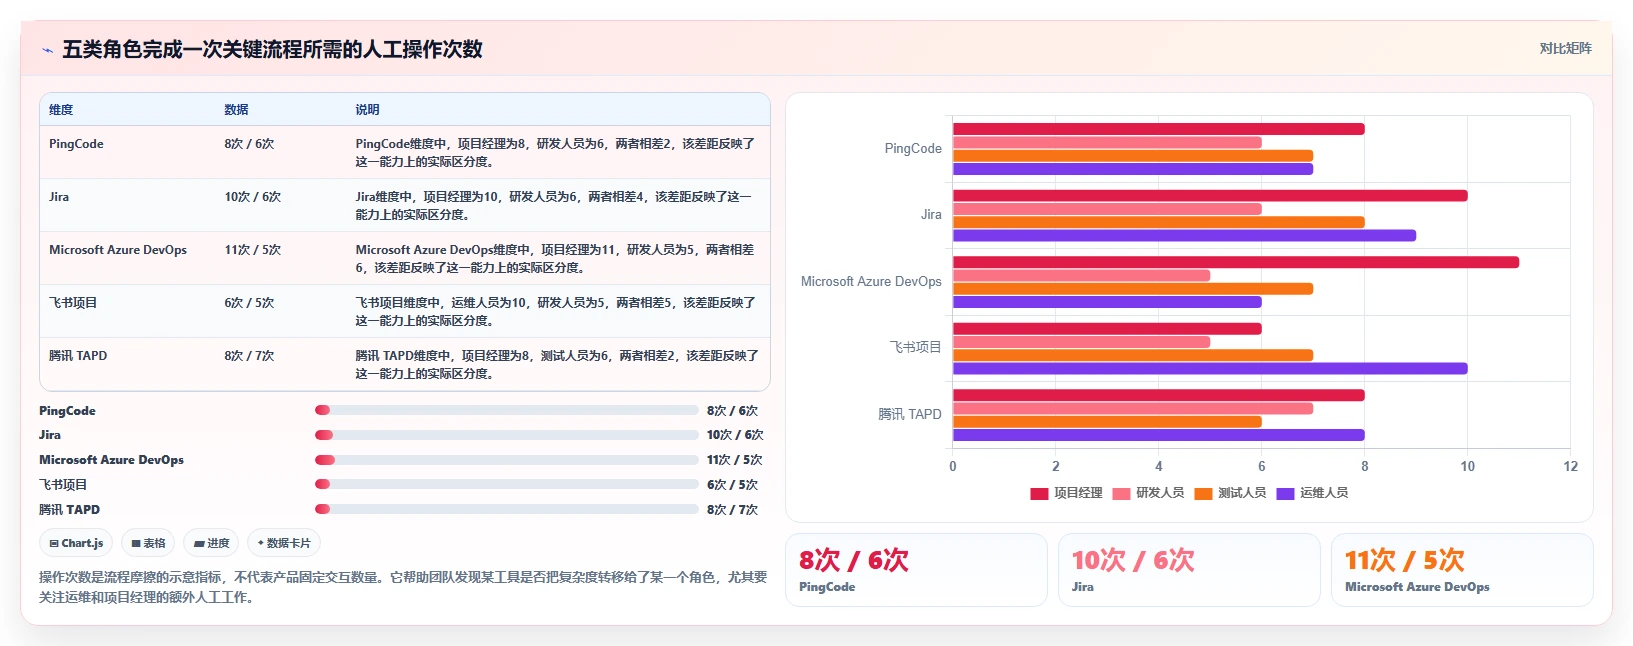Click 飞书项目's purple 运维人员 bar in chart
1633x646 pixels.
pyautogui.click(x=1209, y=368)
